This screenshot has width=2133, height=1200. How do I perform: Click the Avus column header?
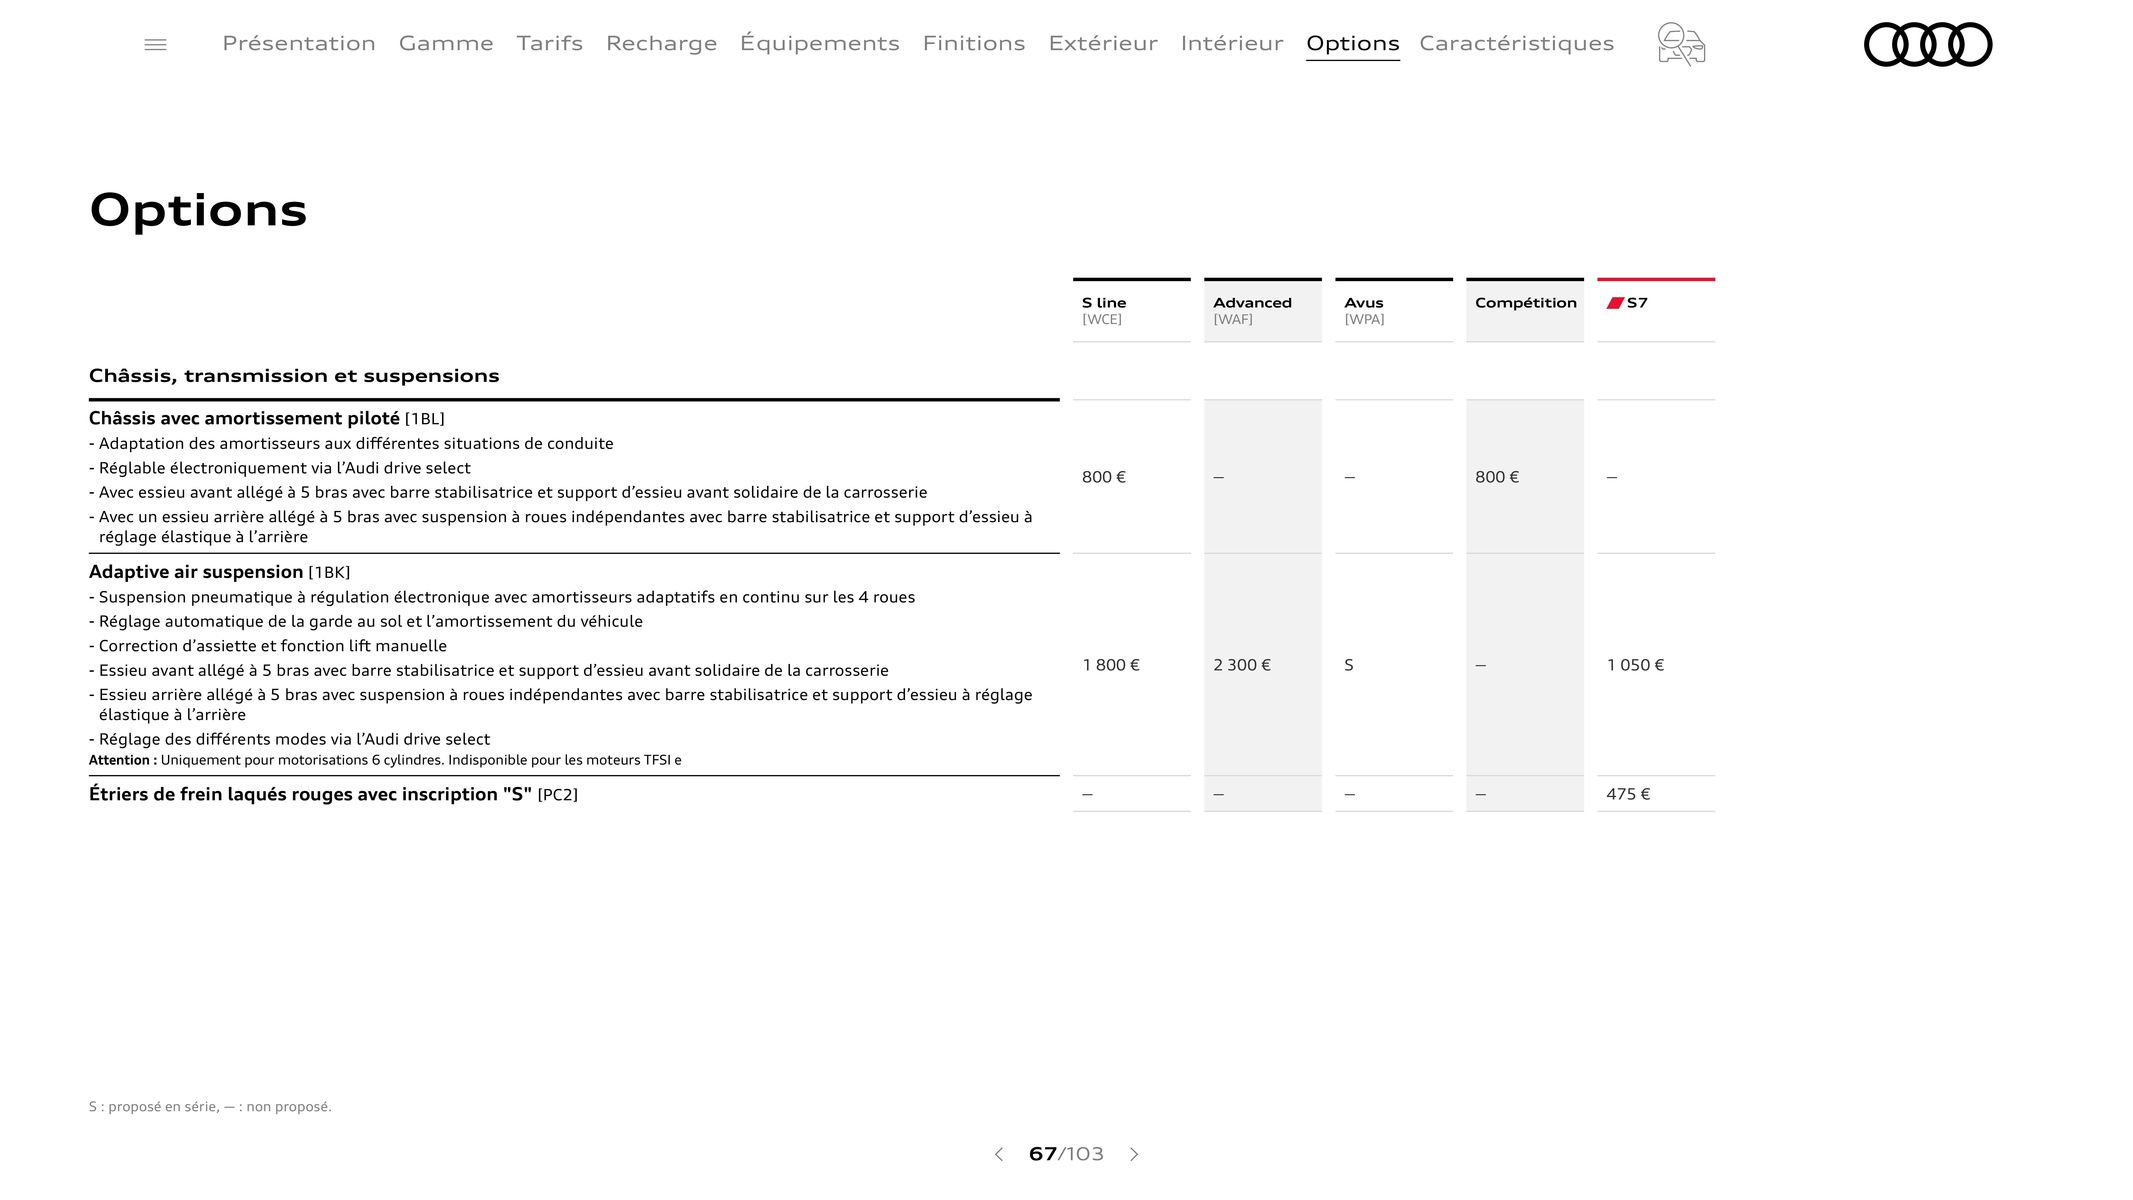click(x=1393, y=310)
